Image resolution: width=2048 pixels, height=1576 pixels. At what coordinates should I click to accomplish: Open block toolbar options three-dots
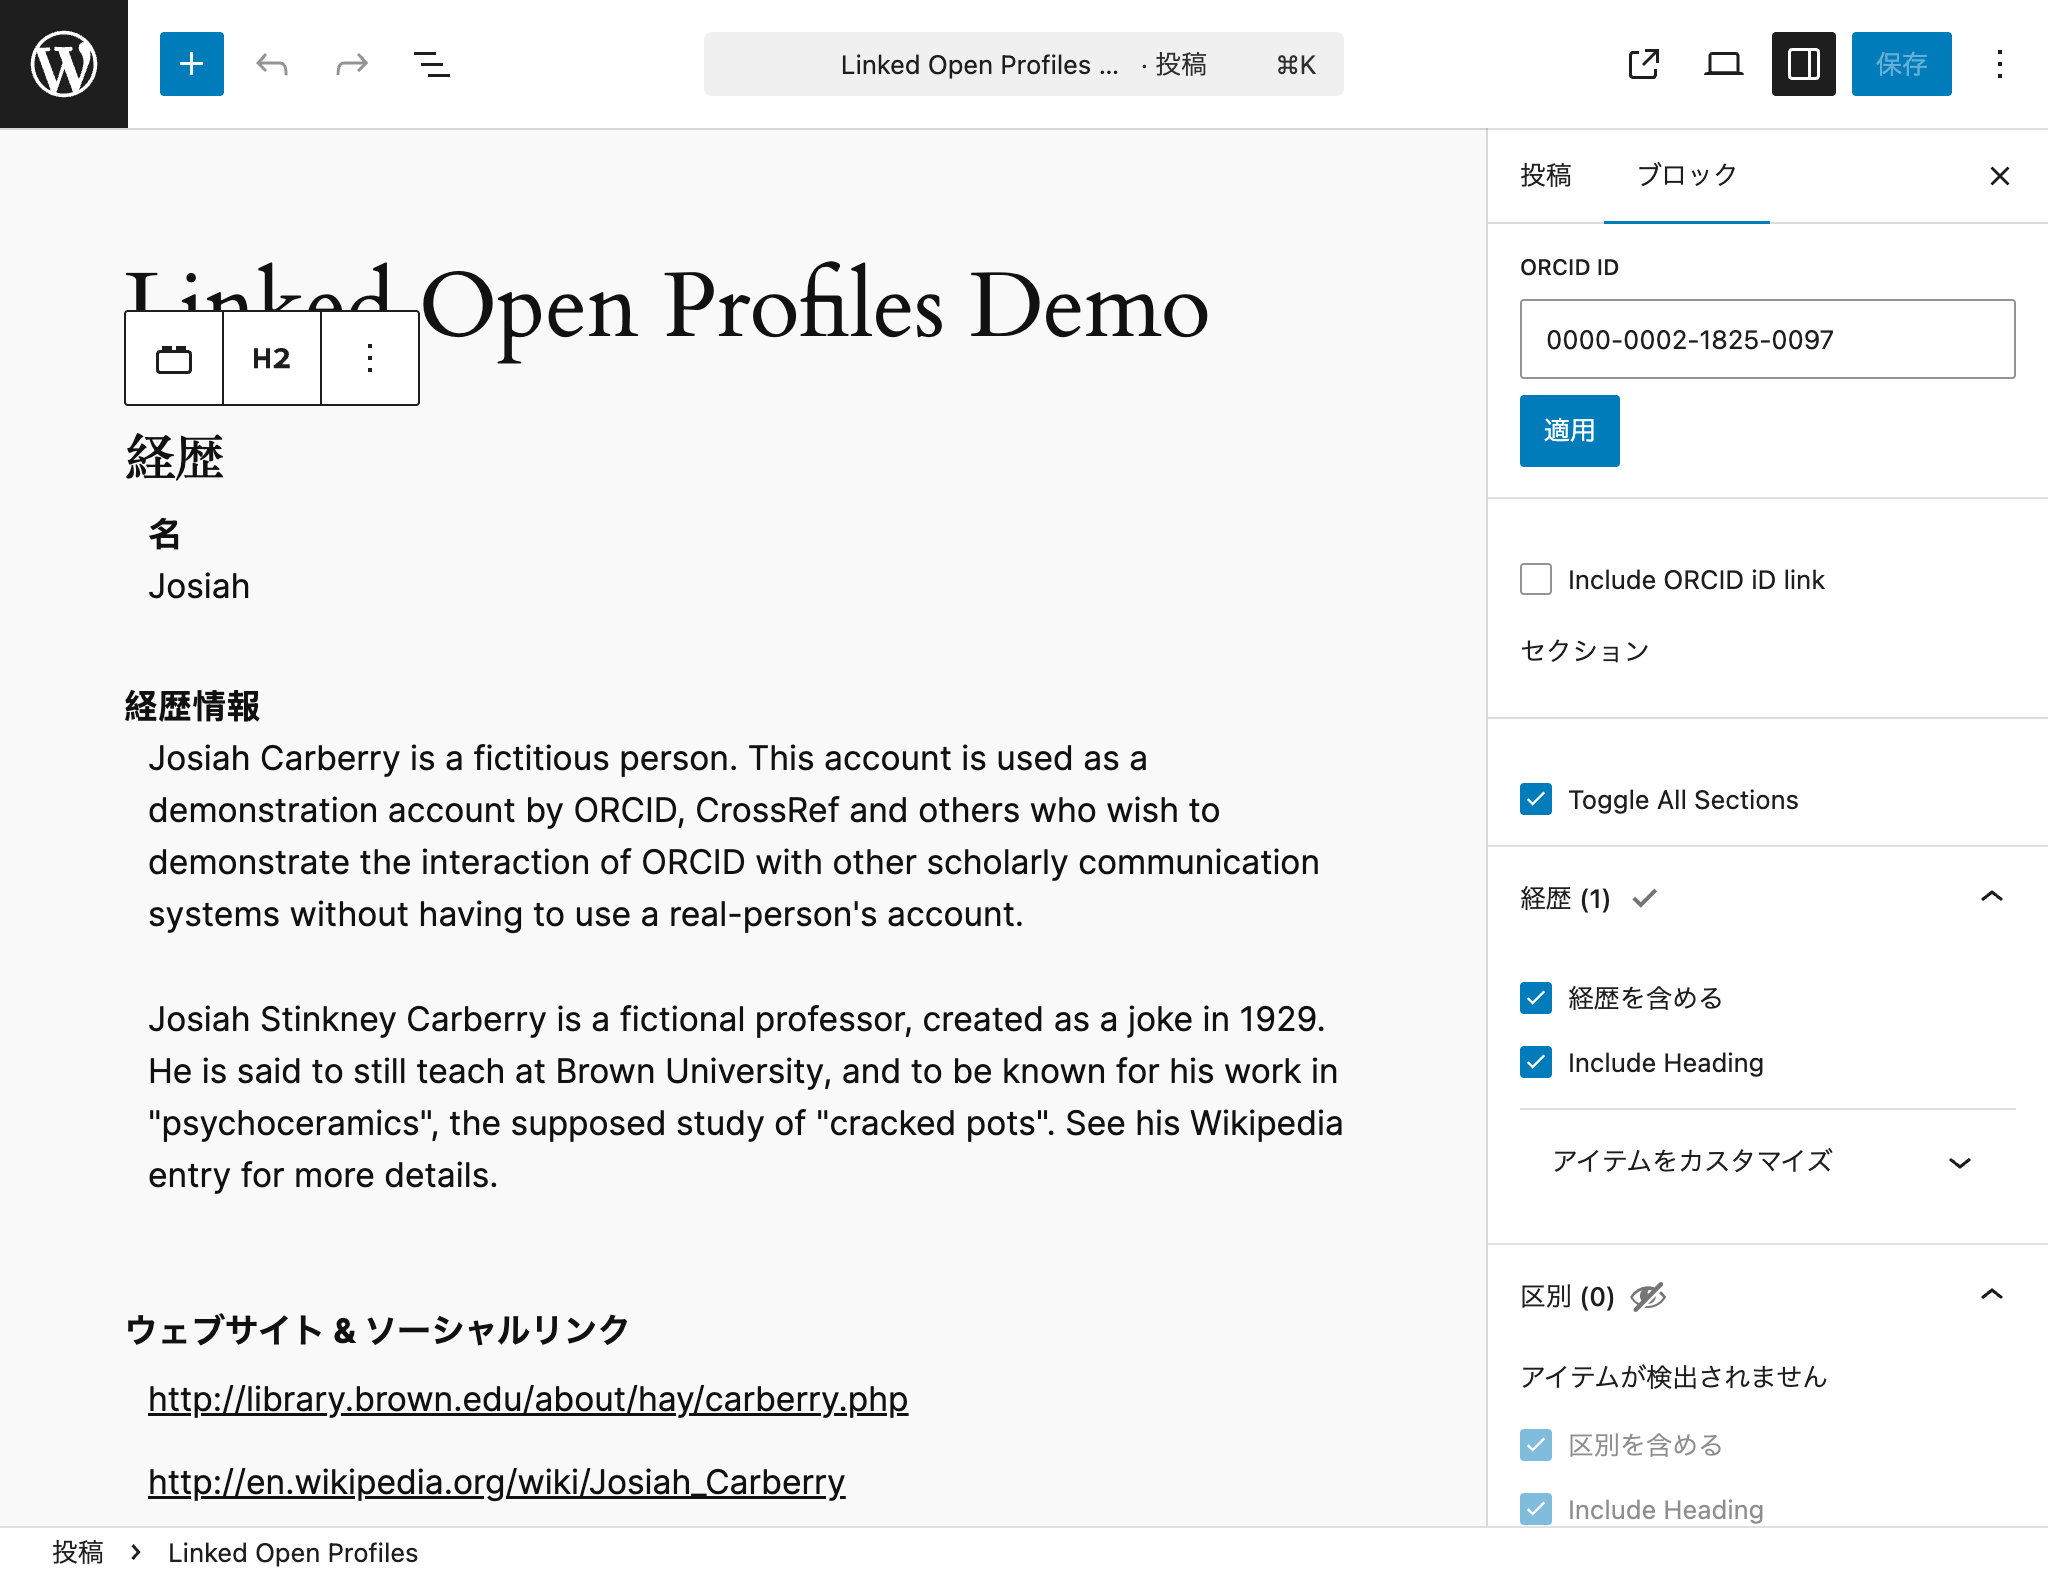(x=370, y=358)
